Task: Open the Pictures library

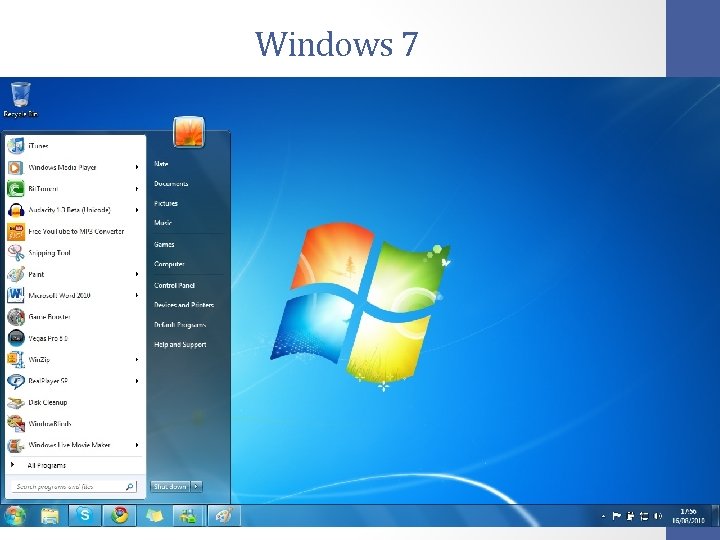Action: [166, 203]
